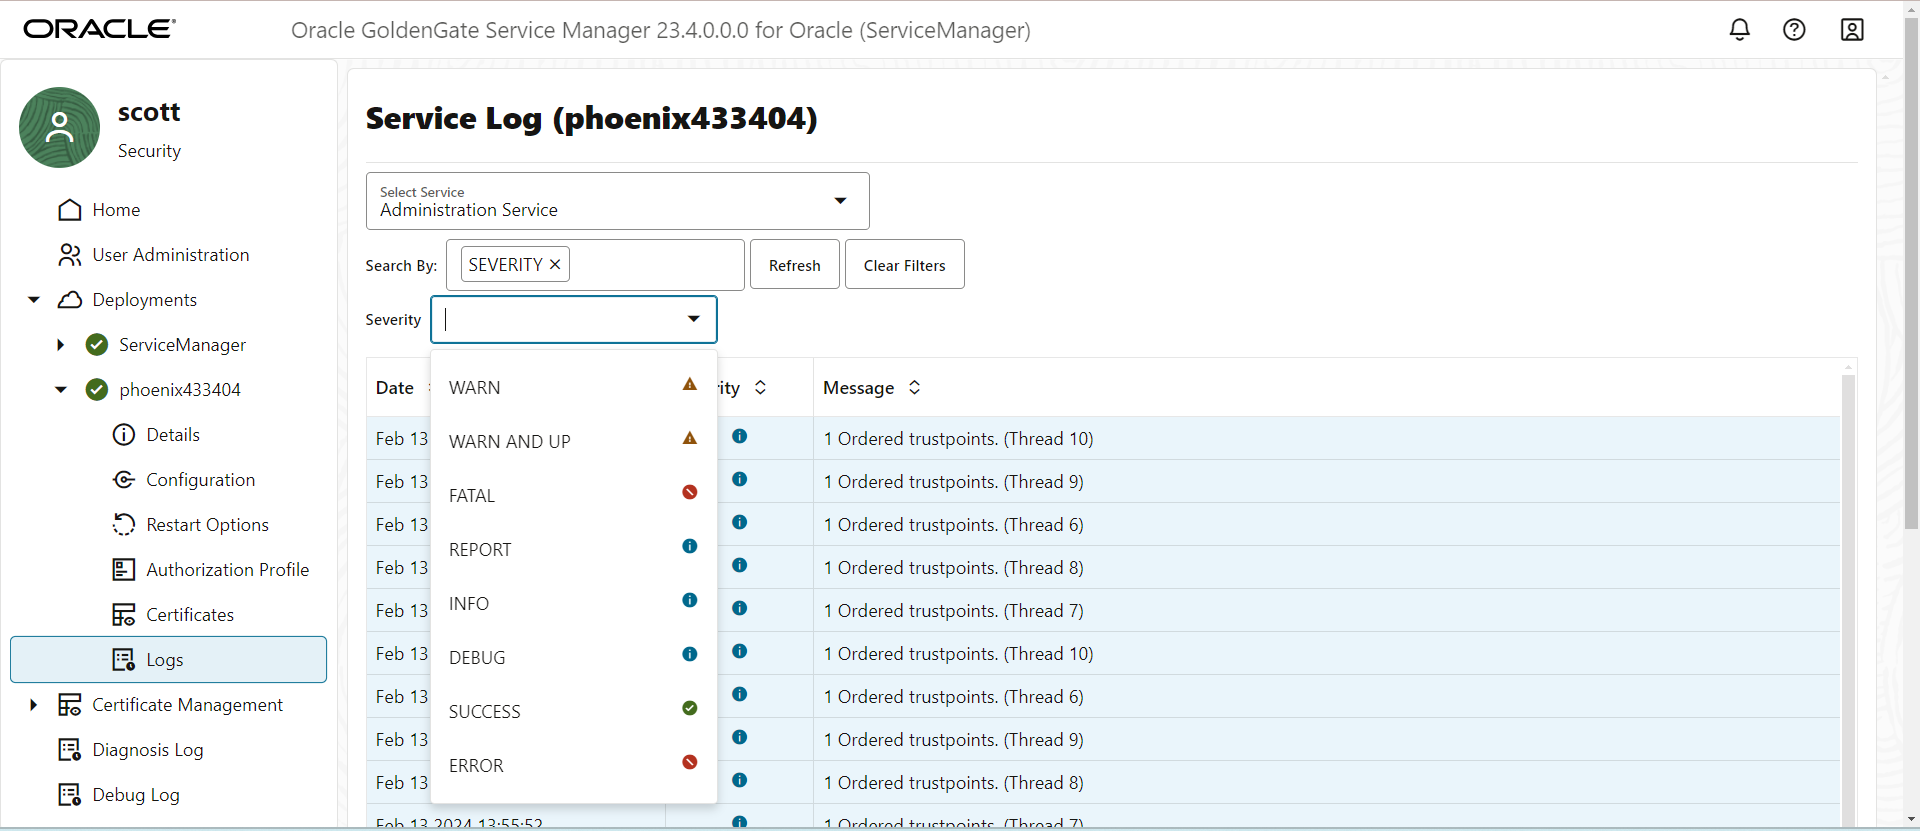Click the Date column header
Image resolution: width=1920 pixels, height=831 pixels.
(x=395, y=387)
